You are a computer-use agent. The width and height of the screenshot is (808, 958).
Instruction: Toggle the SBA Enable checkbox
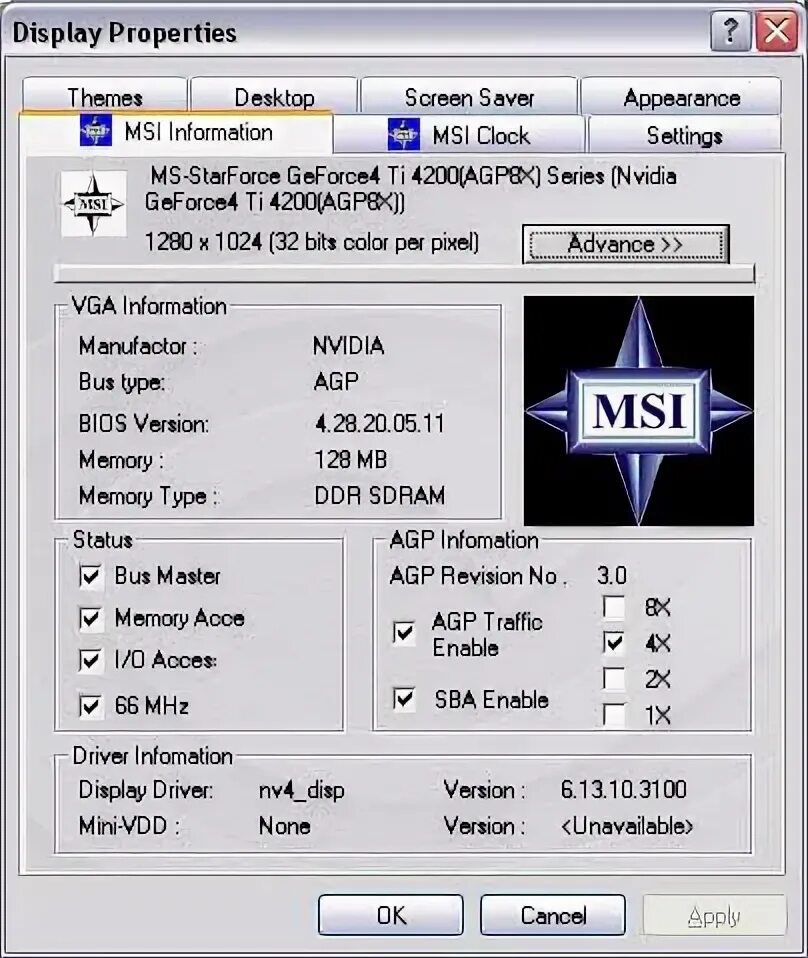coord(403,698)
